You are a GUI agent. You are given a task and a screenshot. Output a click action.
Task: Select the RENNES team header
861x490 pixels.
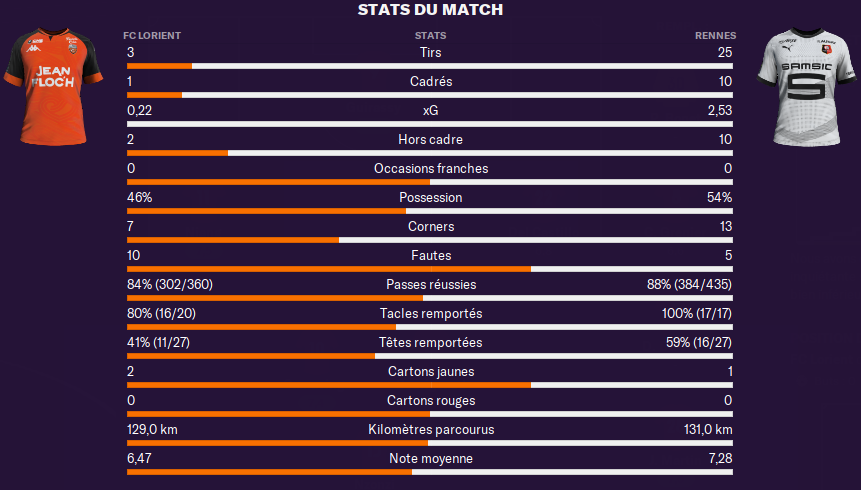point(715,36)
